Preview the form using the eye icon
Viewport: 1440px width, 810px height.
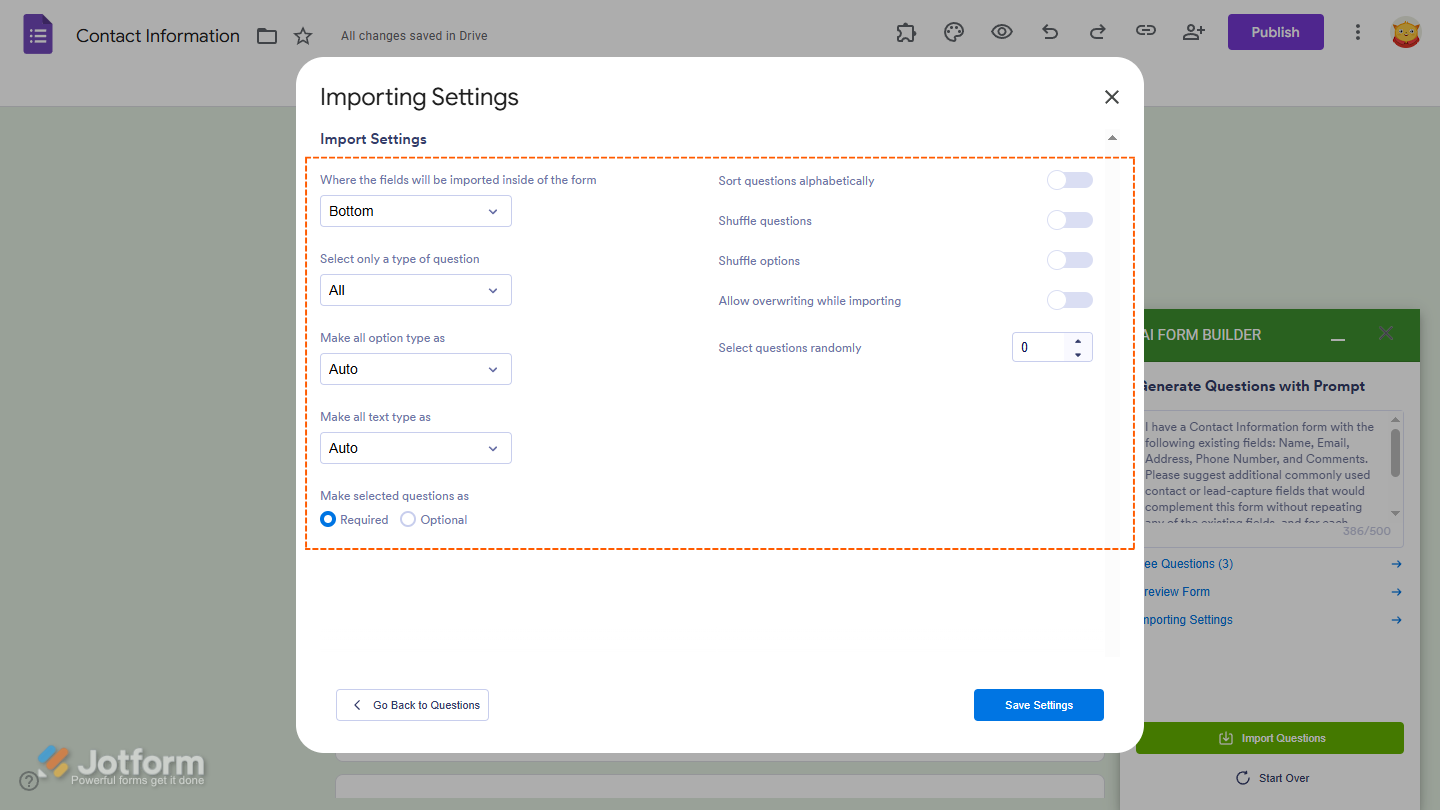pos(1001,32)
